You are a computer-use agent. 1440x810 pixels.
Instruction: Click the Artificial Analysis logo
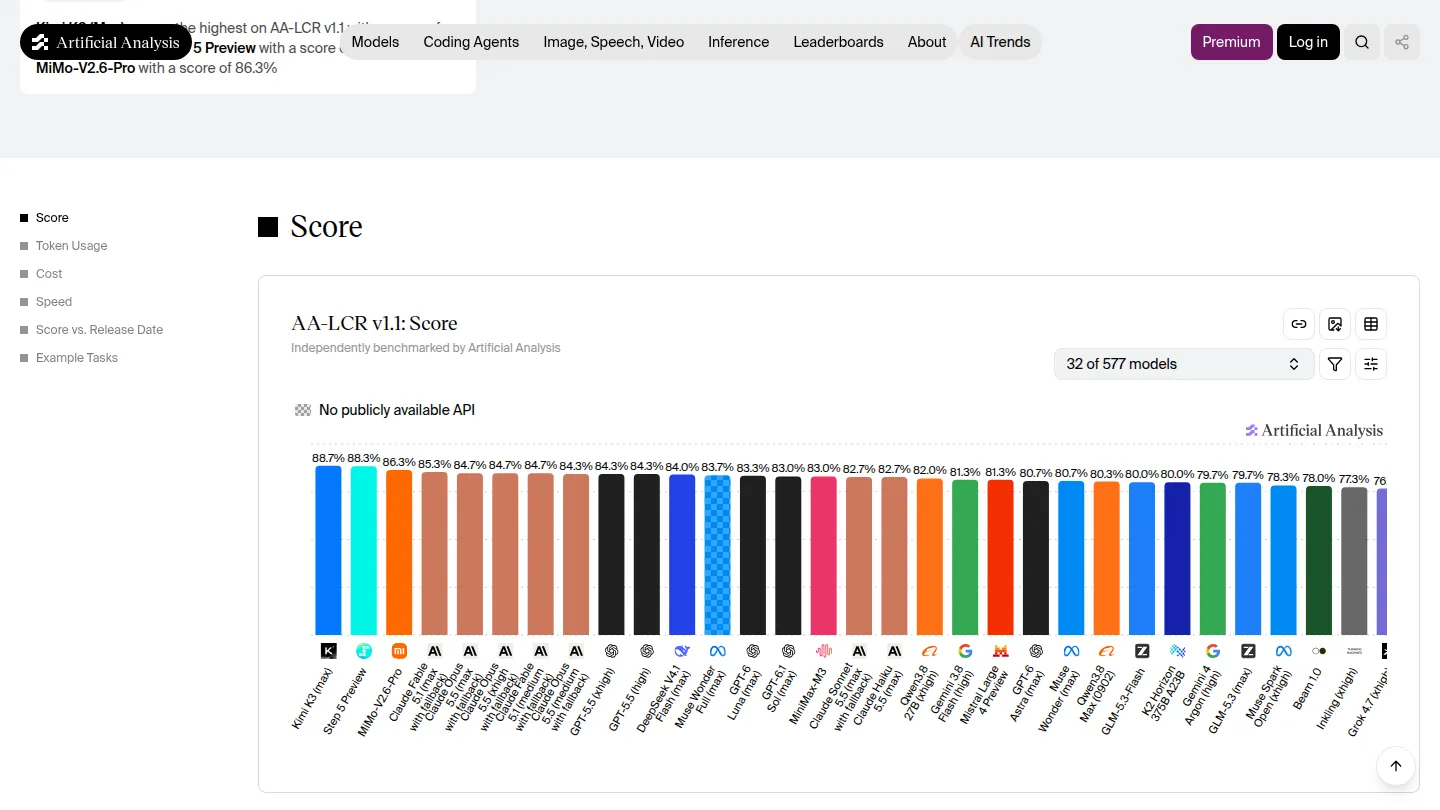pos(106,42)
